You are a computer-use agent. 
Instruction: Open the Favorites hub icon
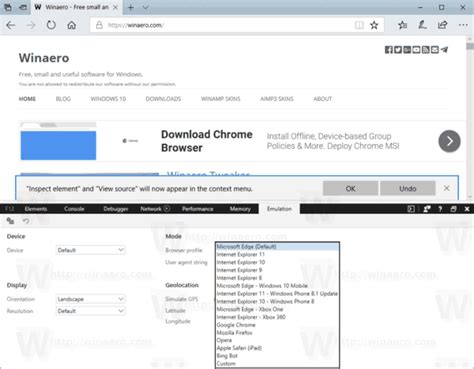pyautogui.click(x=402, y=25)
